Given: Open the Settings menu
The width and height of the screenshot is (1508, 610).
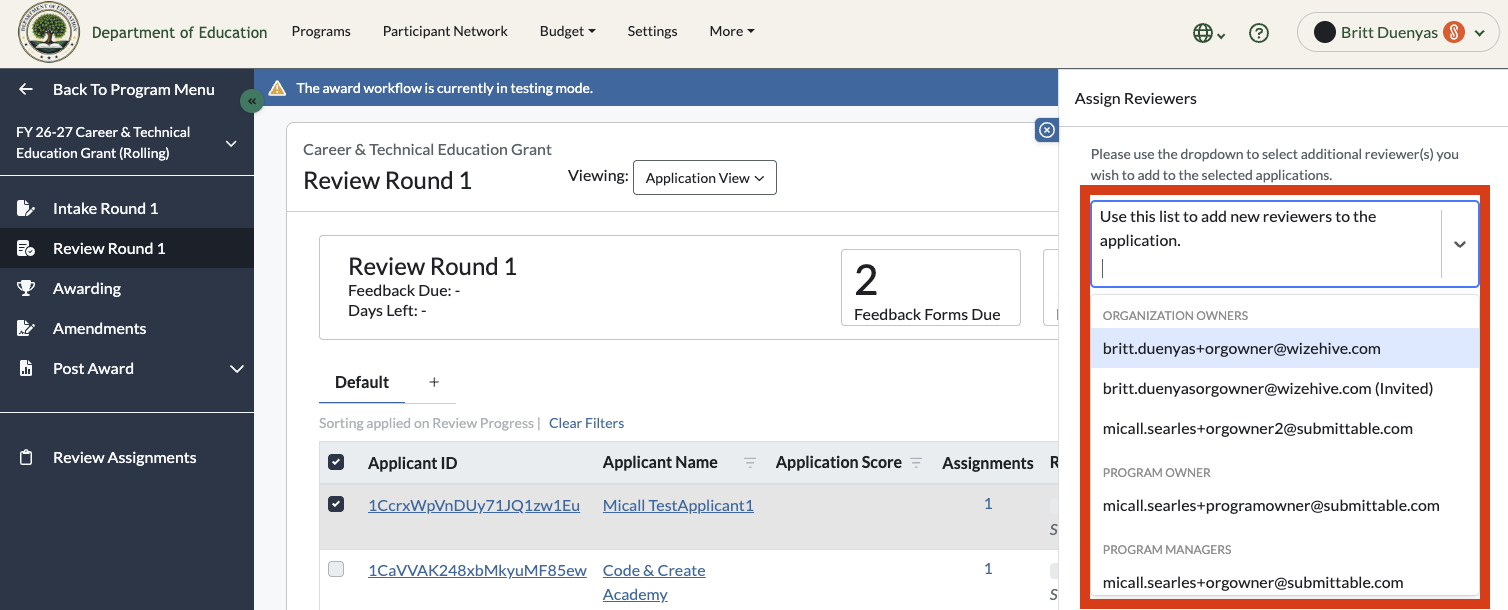Looking at the screenshot, I should coord(652,31).
